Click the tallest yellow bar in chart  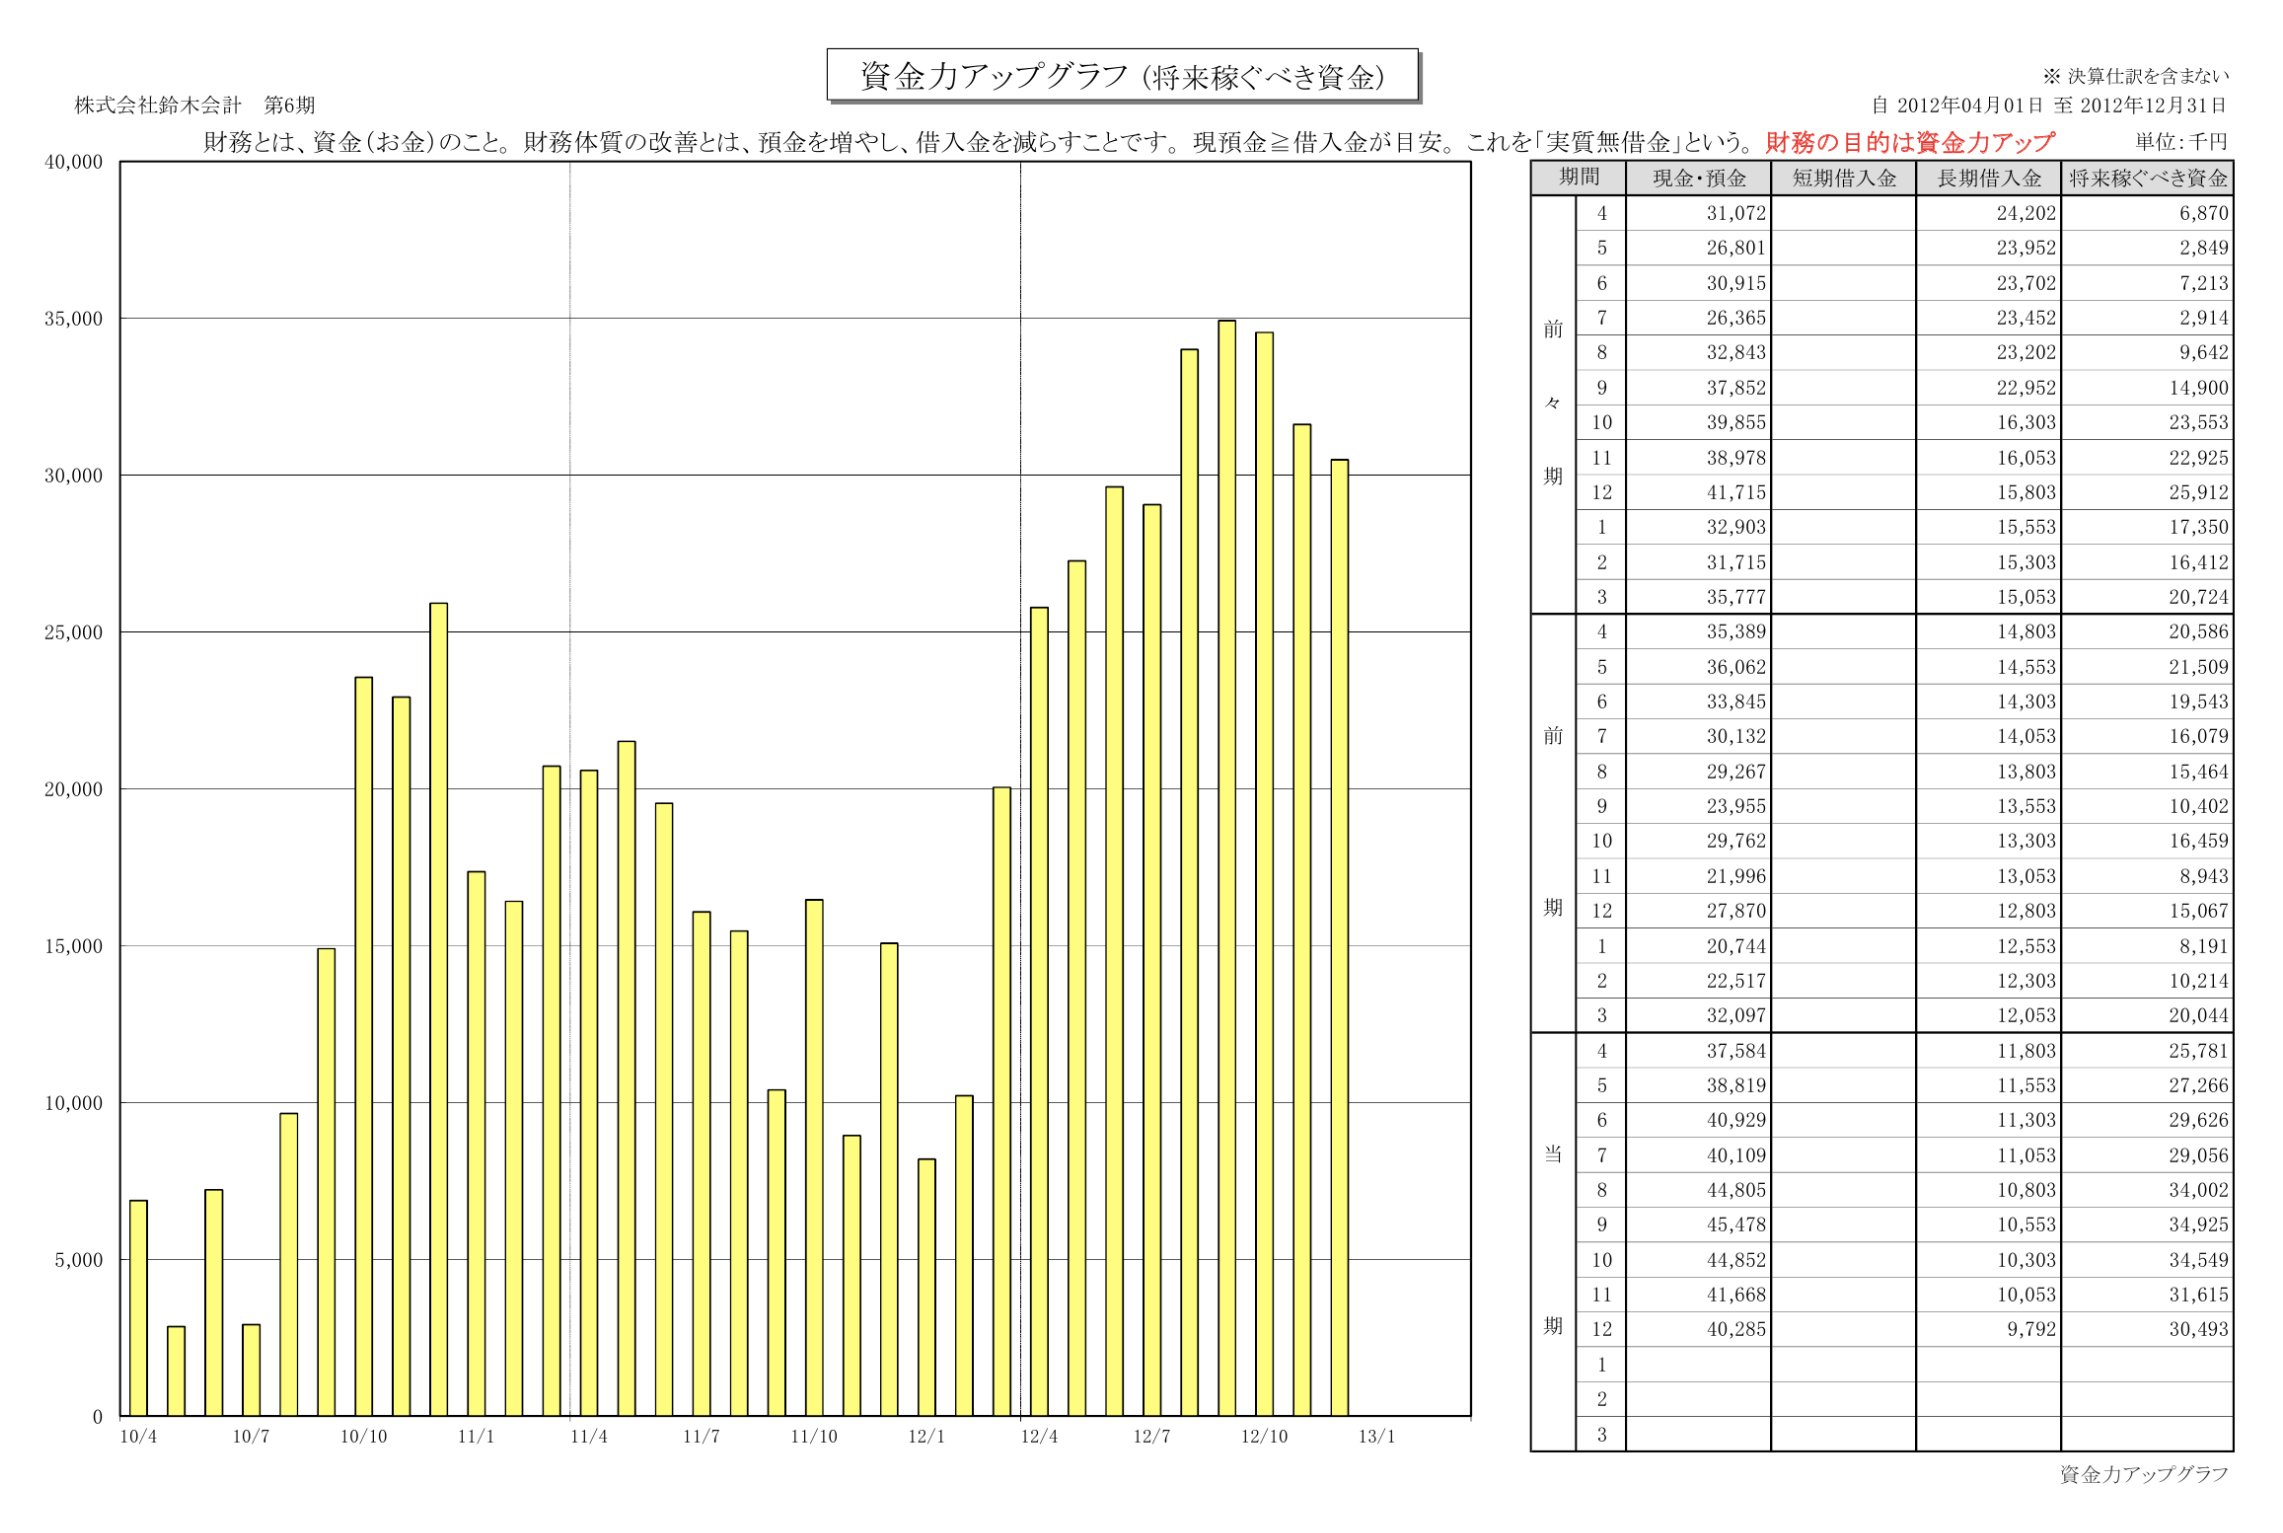click(1226, 868)
